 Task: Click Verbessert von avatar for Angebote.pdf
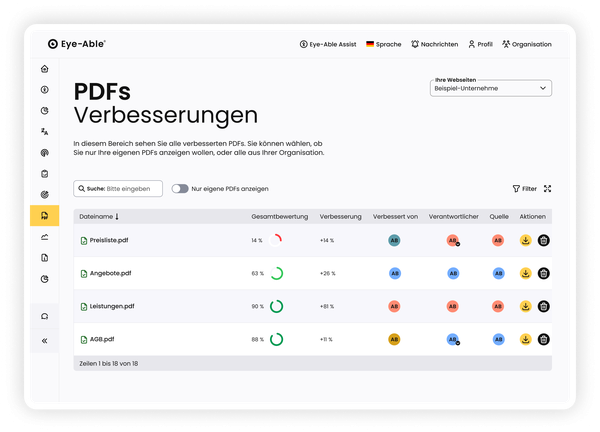coord(395,273)
